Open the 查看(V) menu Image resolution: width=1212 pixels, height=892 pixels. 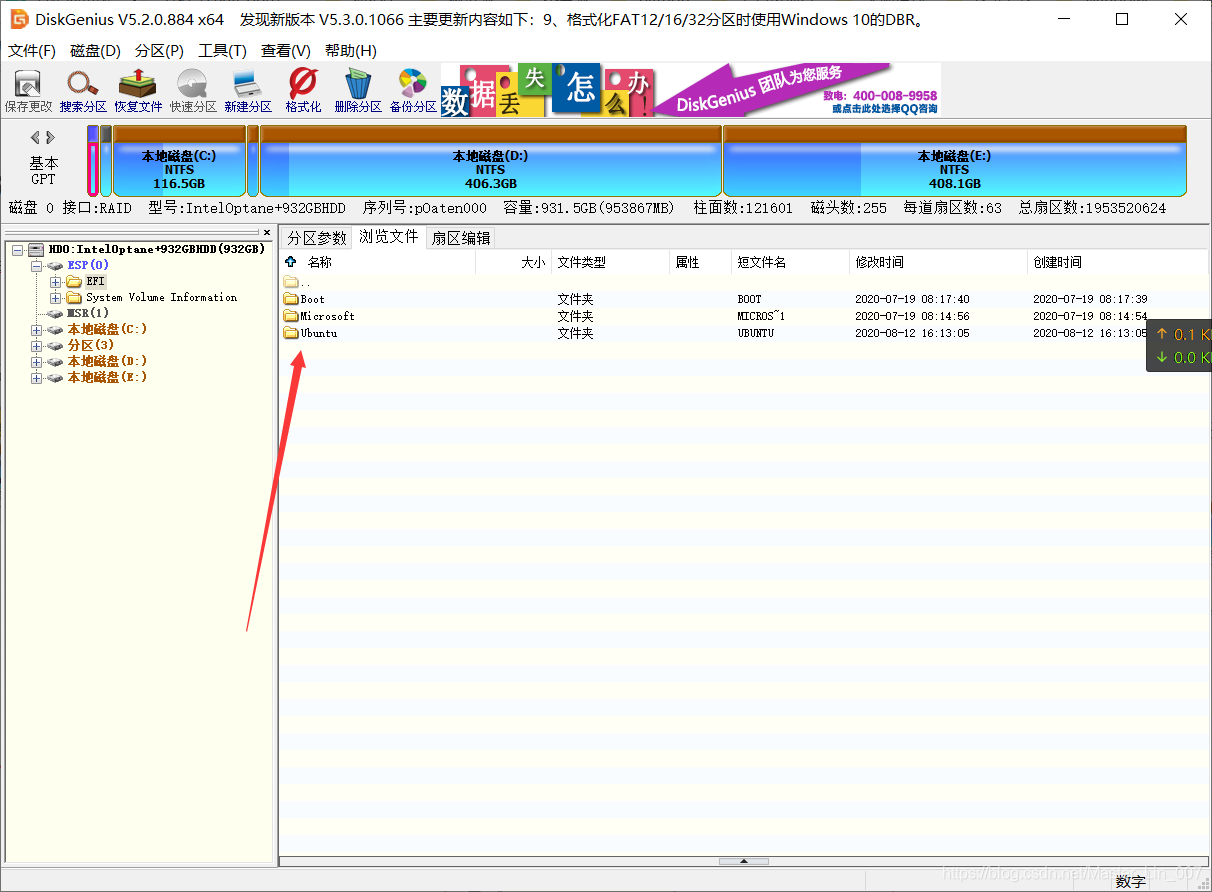tap(286, 51)
